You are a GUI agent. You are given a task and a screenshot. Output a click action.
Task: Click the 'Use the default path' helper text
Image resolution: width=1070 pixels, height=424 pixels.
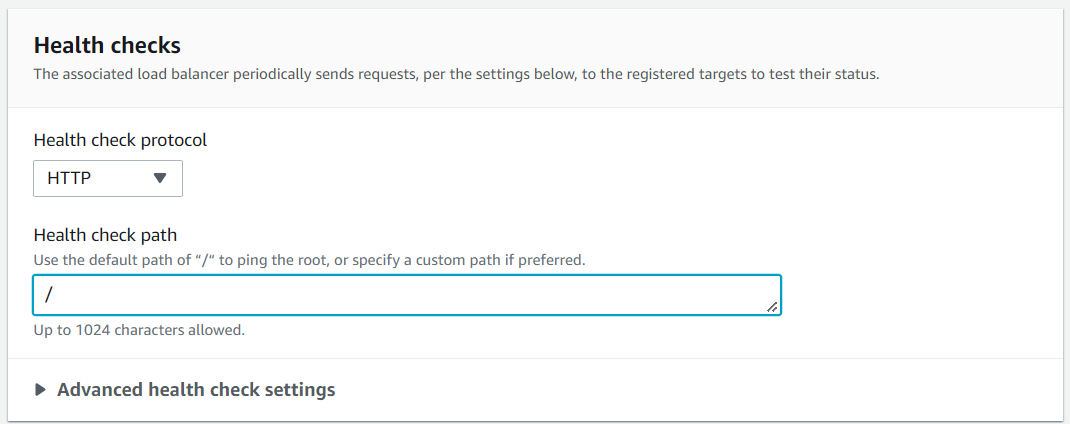tap(309, 260)
